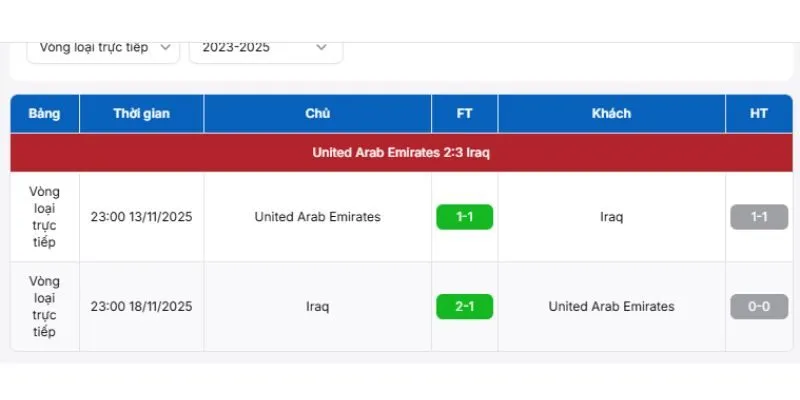The height and width of the screenshot is (400, 800).
Task: Click the green 1-1 full-time score badge
Action: click(464, 217)
